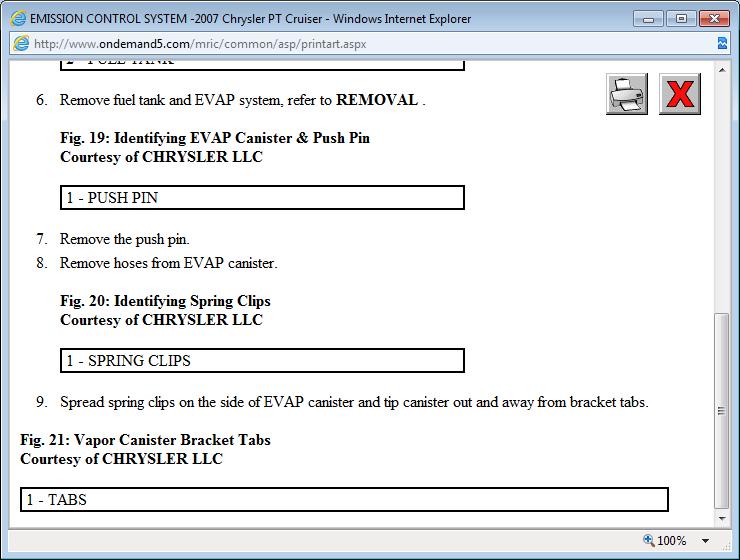Click the scrollbar down arrow
The image size is (740, 560).
722,518
